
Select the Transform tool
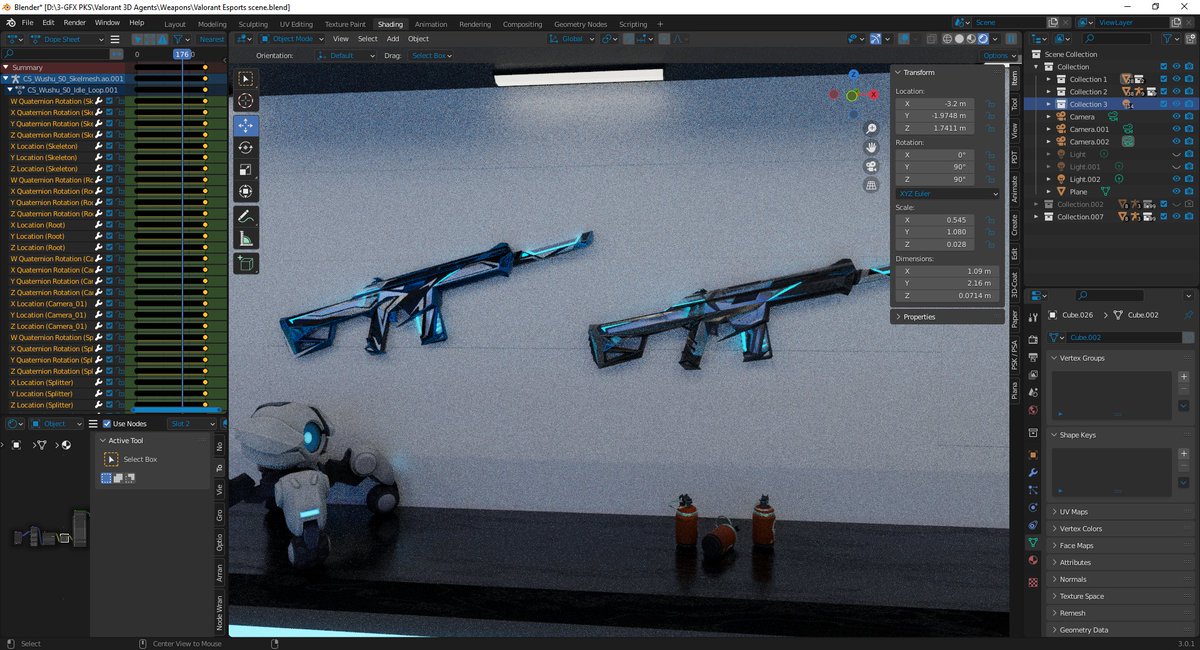click(246, 192)
